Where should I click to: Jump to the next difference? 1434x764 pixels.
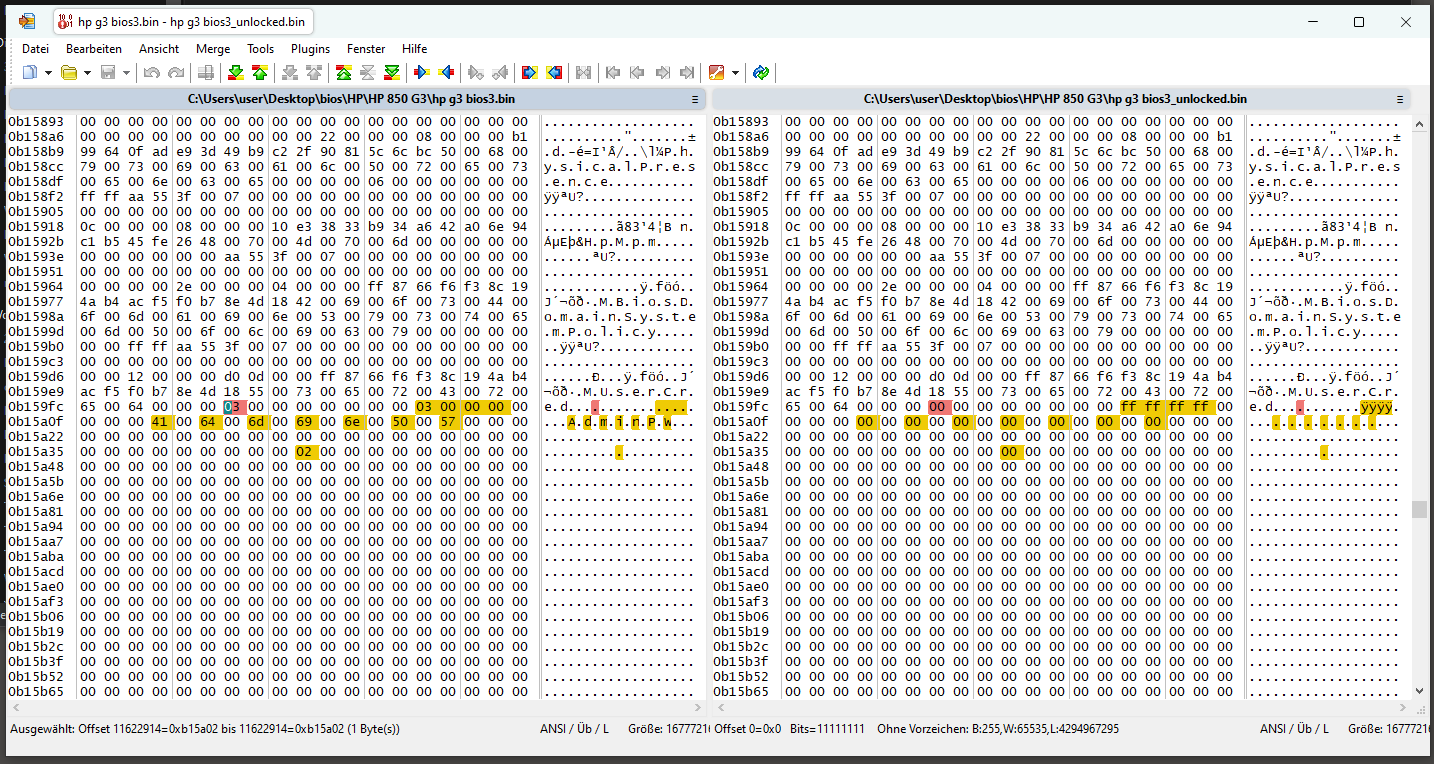pos(236,72)
